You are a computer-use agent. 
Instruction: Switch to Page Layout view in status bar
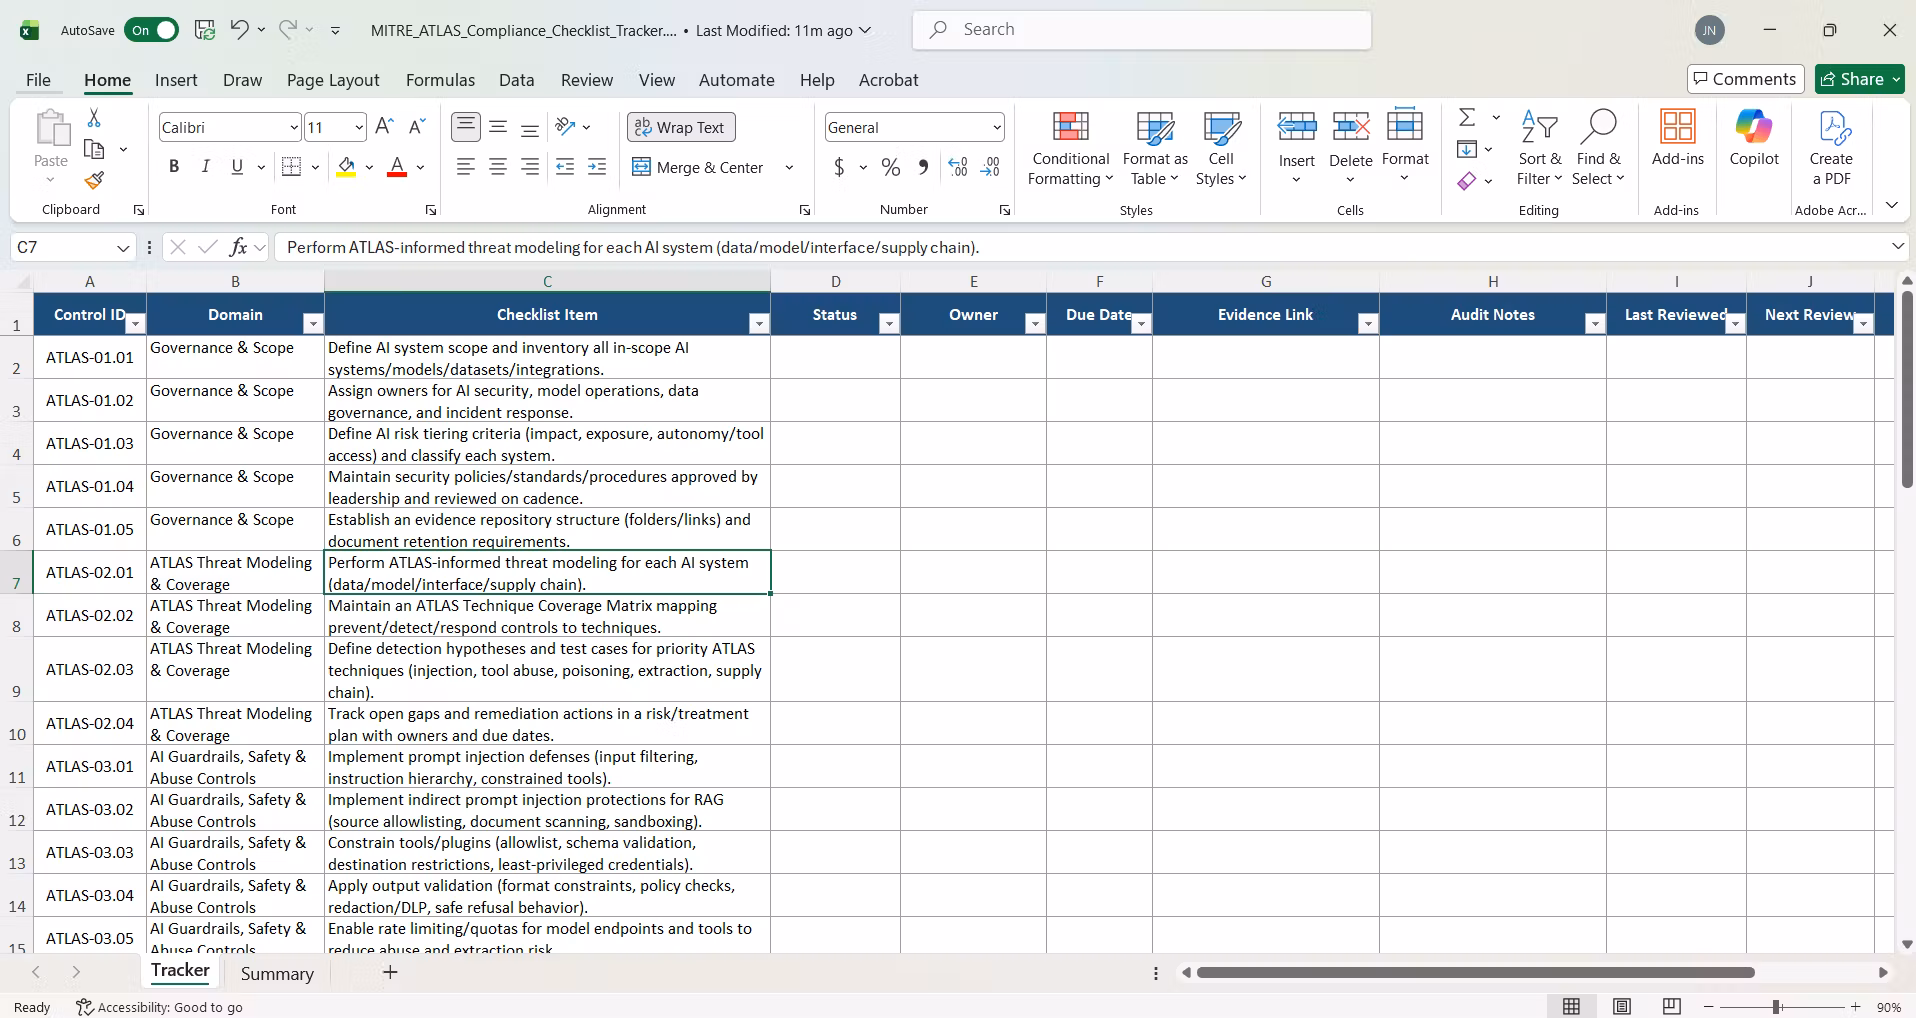click(x=1622, y=1007)
